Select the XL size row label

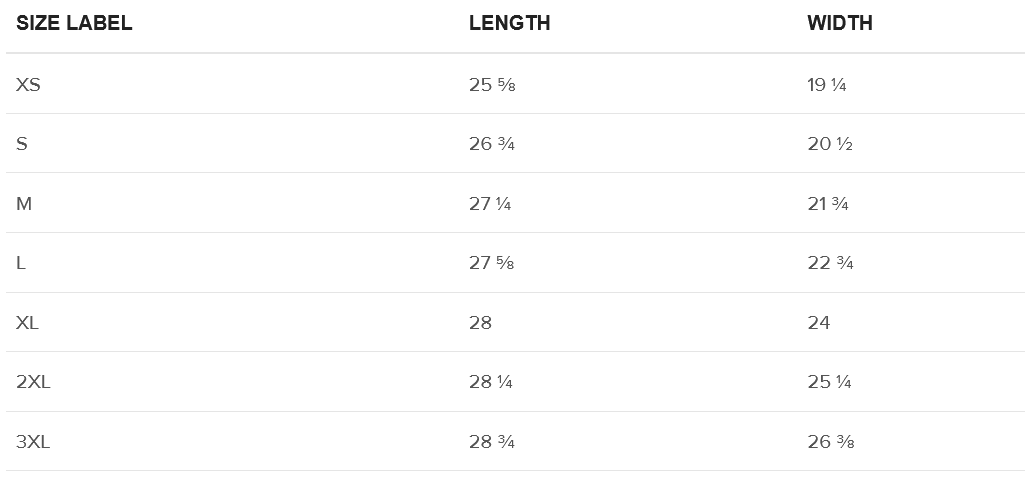[27, 323]
